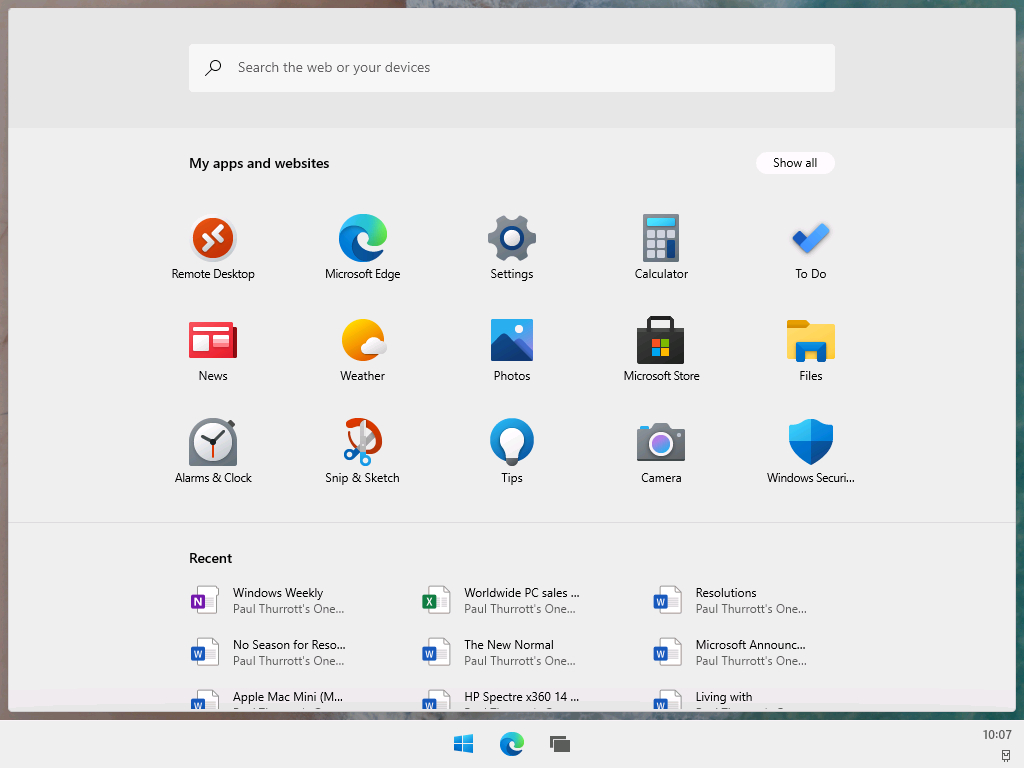Click the search magnifier icon
The width and height of the screenshot is (1024, 768).
tap(213, 67)
